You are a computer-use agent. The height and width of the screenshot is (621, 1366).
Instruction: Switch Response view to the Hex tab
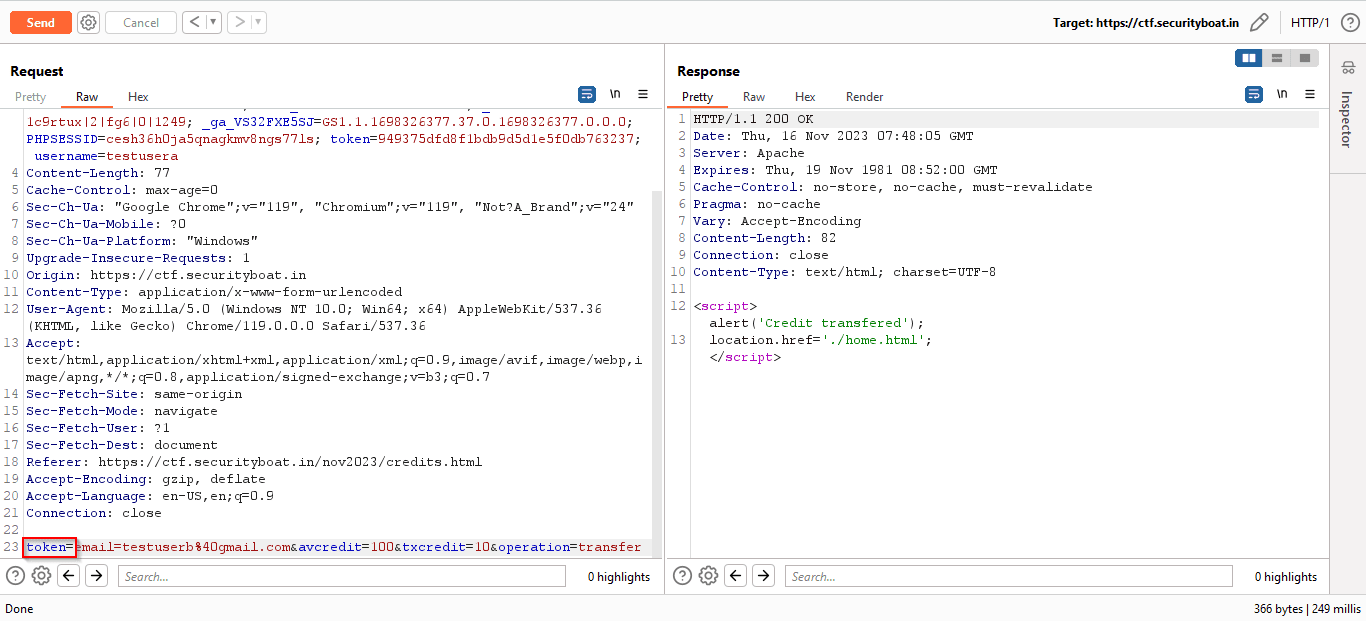[x=805, y=97]
